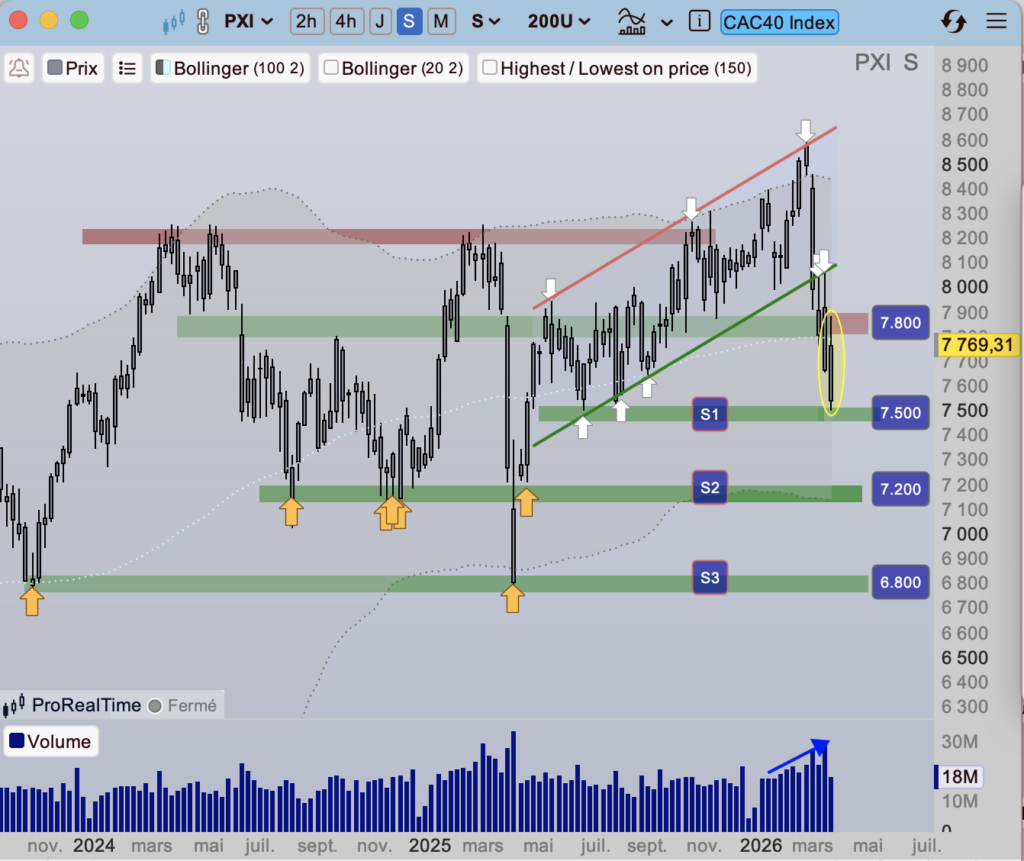The width and height of the screenshot is (1024, 861).
Task: Select the M monthly timeframe
Action: click(x=440, y=21)
